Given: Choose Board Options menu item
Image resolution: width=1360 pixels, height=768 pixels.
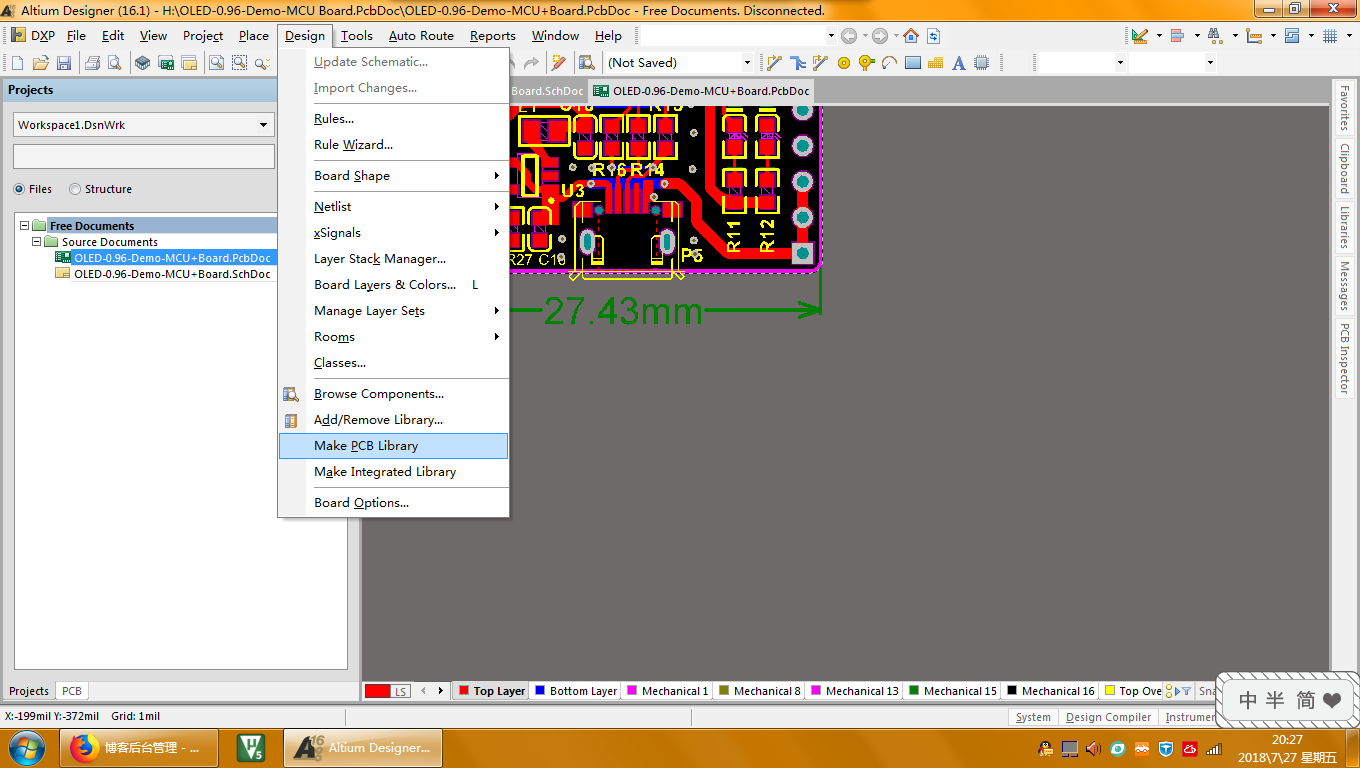Looking at the screenshot, I should pyautogui.click(x=393, y=503).
